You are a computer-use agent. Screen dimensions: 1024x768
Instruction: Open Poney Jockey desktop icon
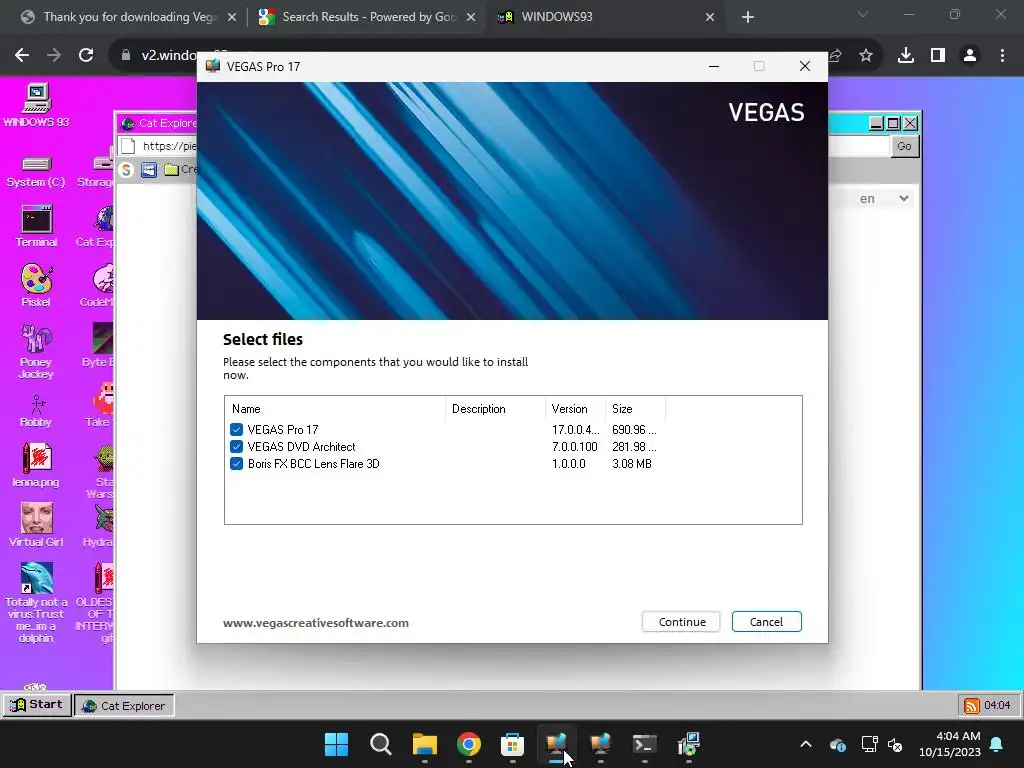tap(36, 351)
